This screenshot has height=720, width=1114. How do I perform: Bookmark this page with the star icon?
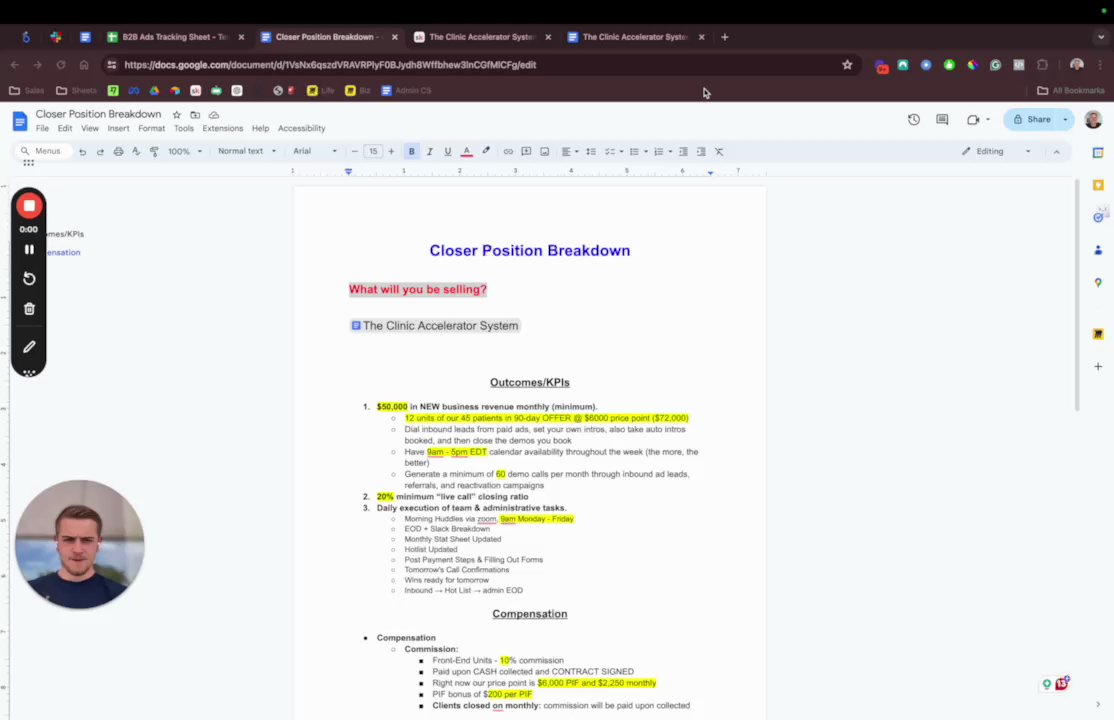847,65
